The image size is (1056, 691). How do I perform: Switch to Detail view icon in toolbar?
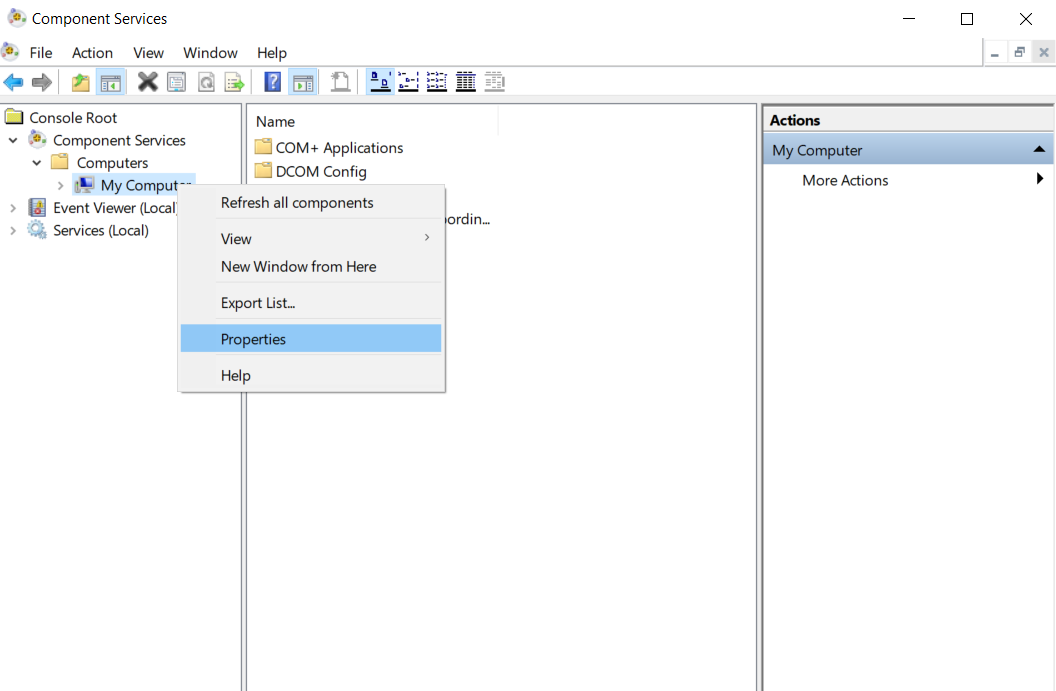465,82
